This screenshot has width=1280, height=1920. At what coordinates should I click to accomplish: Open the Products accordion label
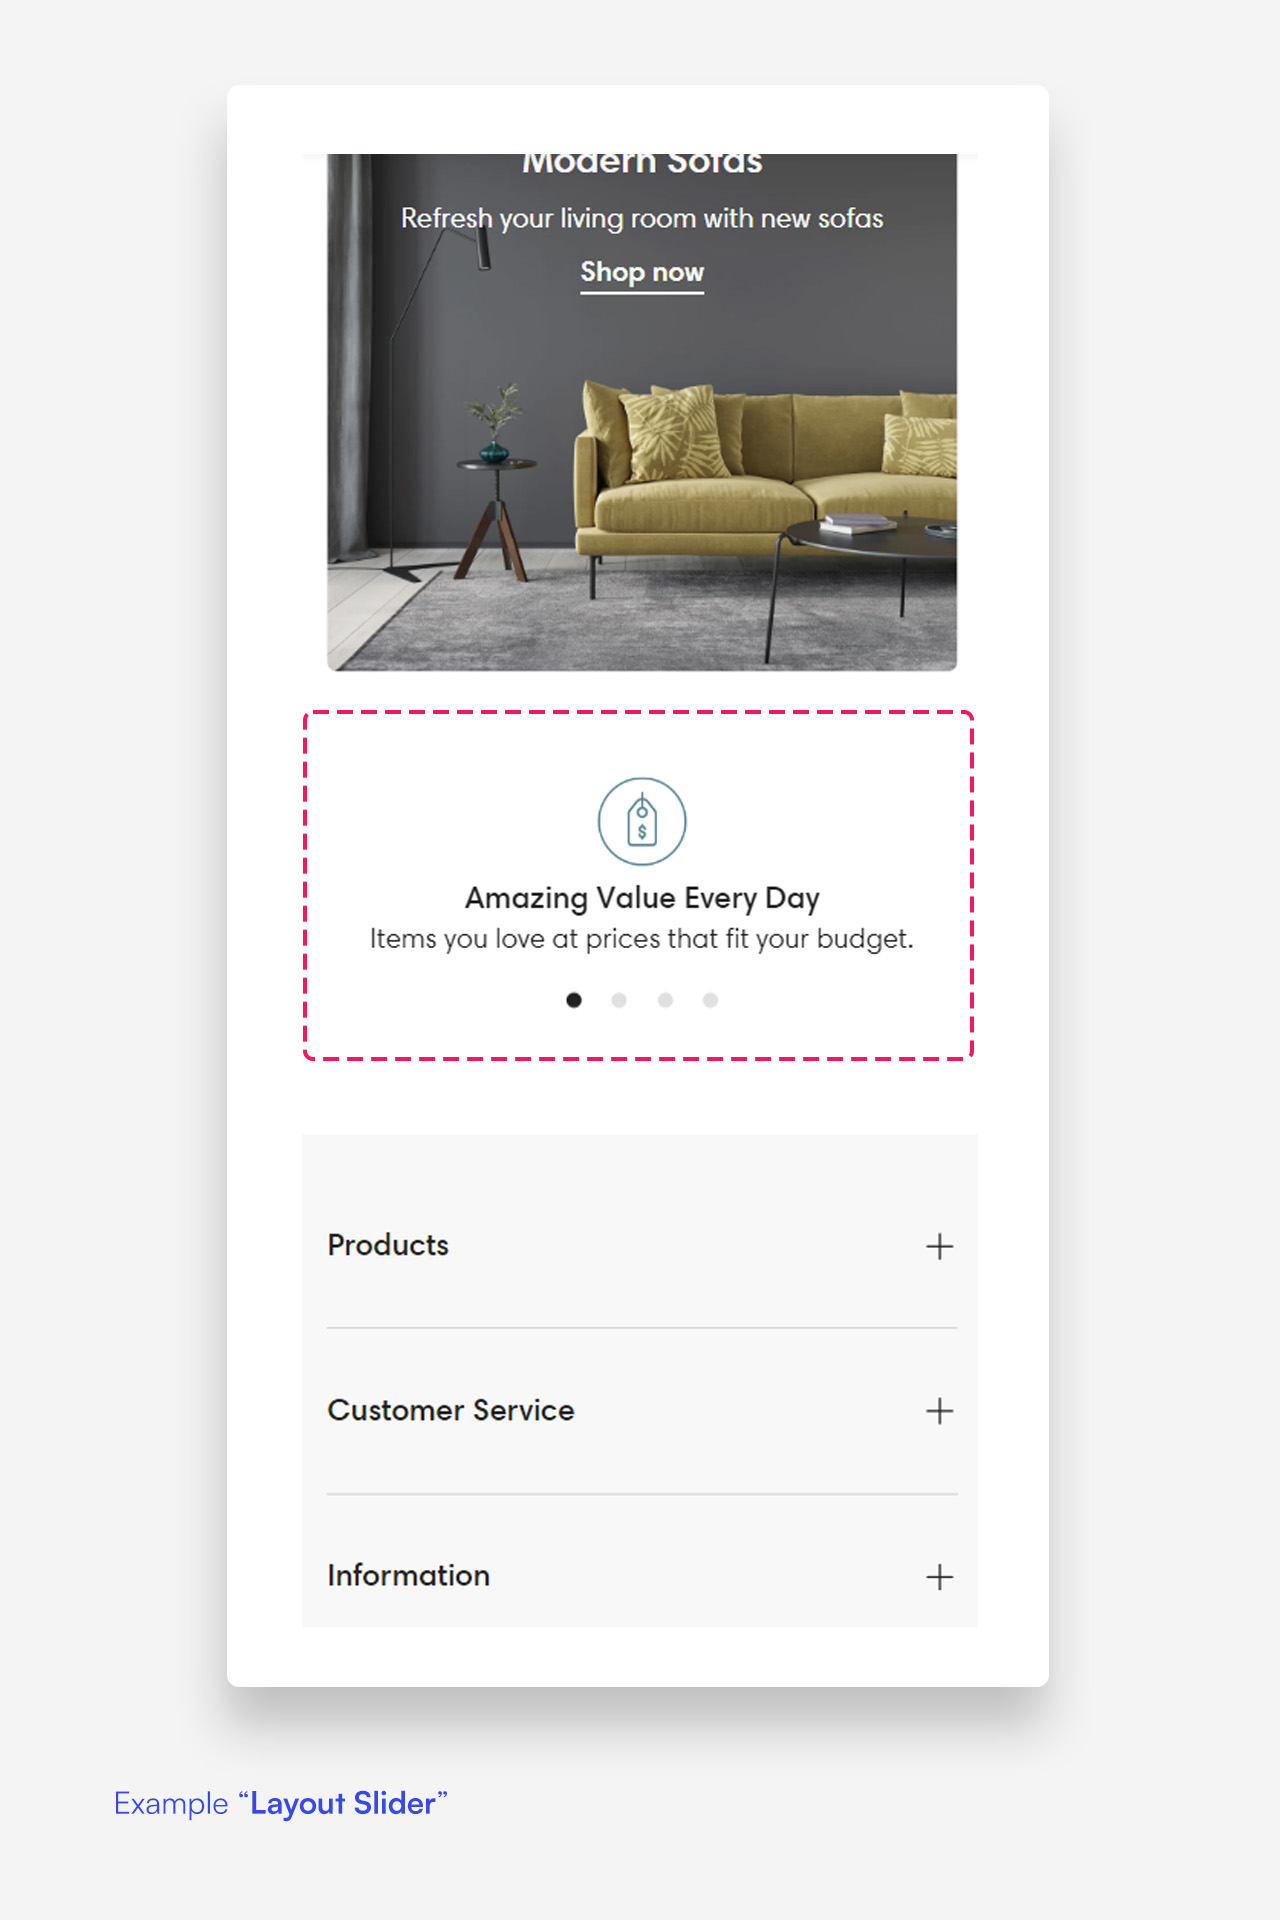coord(388,1245)
